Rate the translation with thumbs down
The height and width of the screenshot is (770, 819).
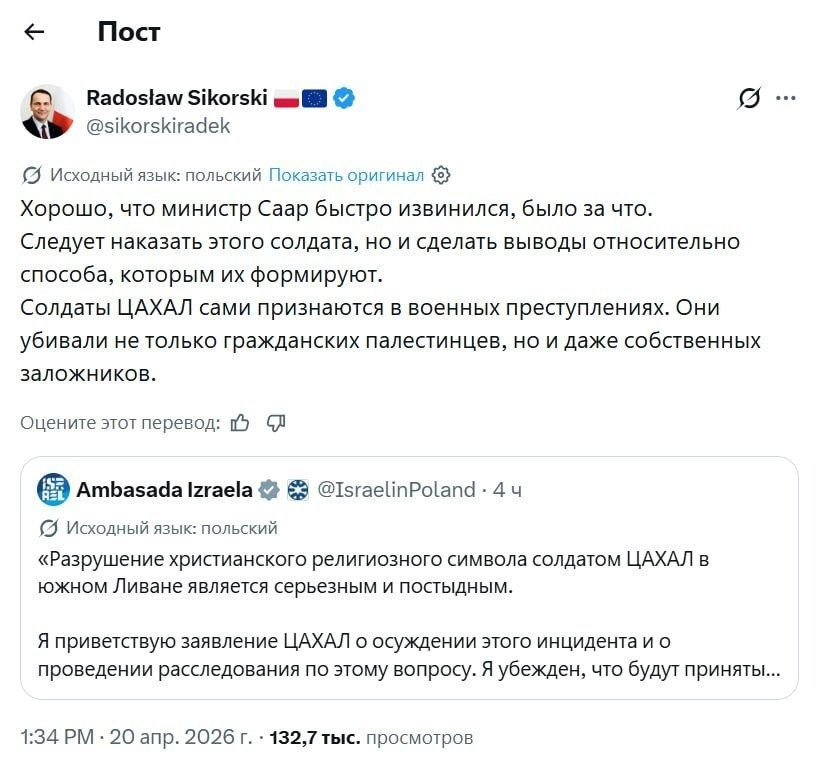click(x=275, y=423)
